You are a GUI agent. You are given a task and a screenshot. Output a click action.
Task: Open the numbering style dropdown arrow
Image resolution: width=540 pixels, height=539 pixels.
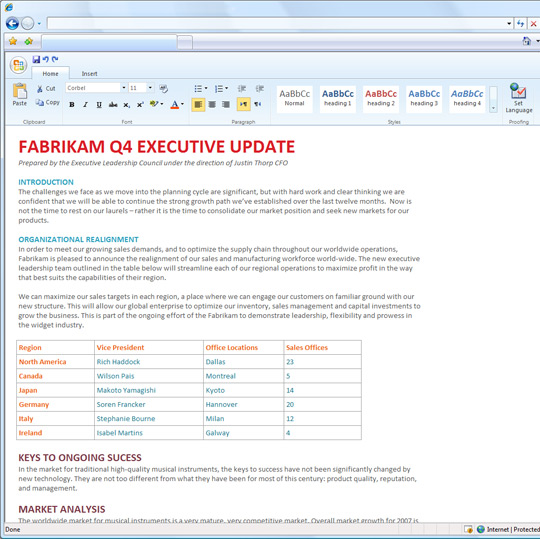pyautogui.click(x=226, y=89)
